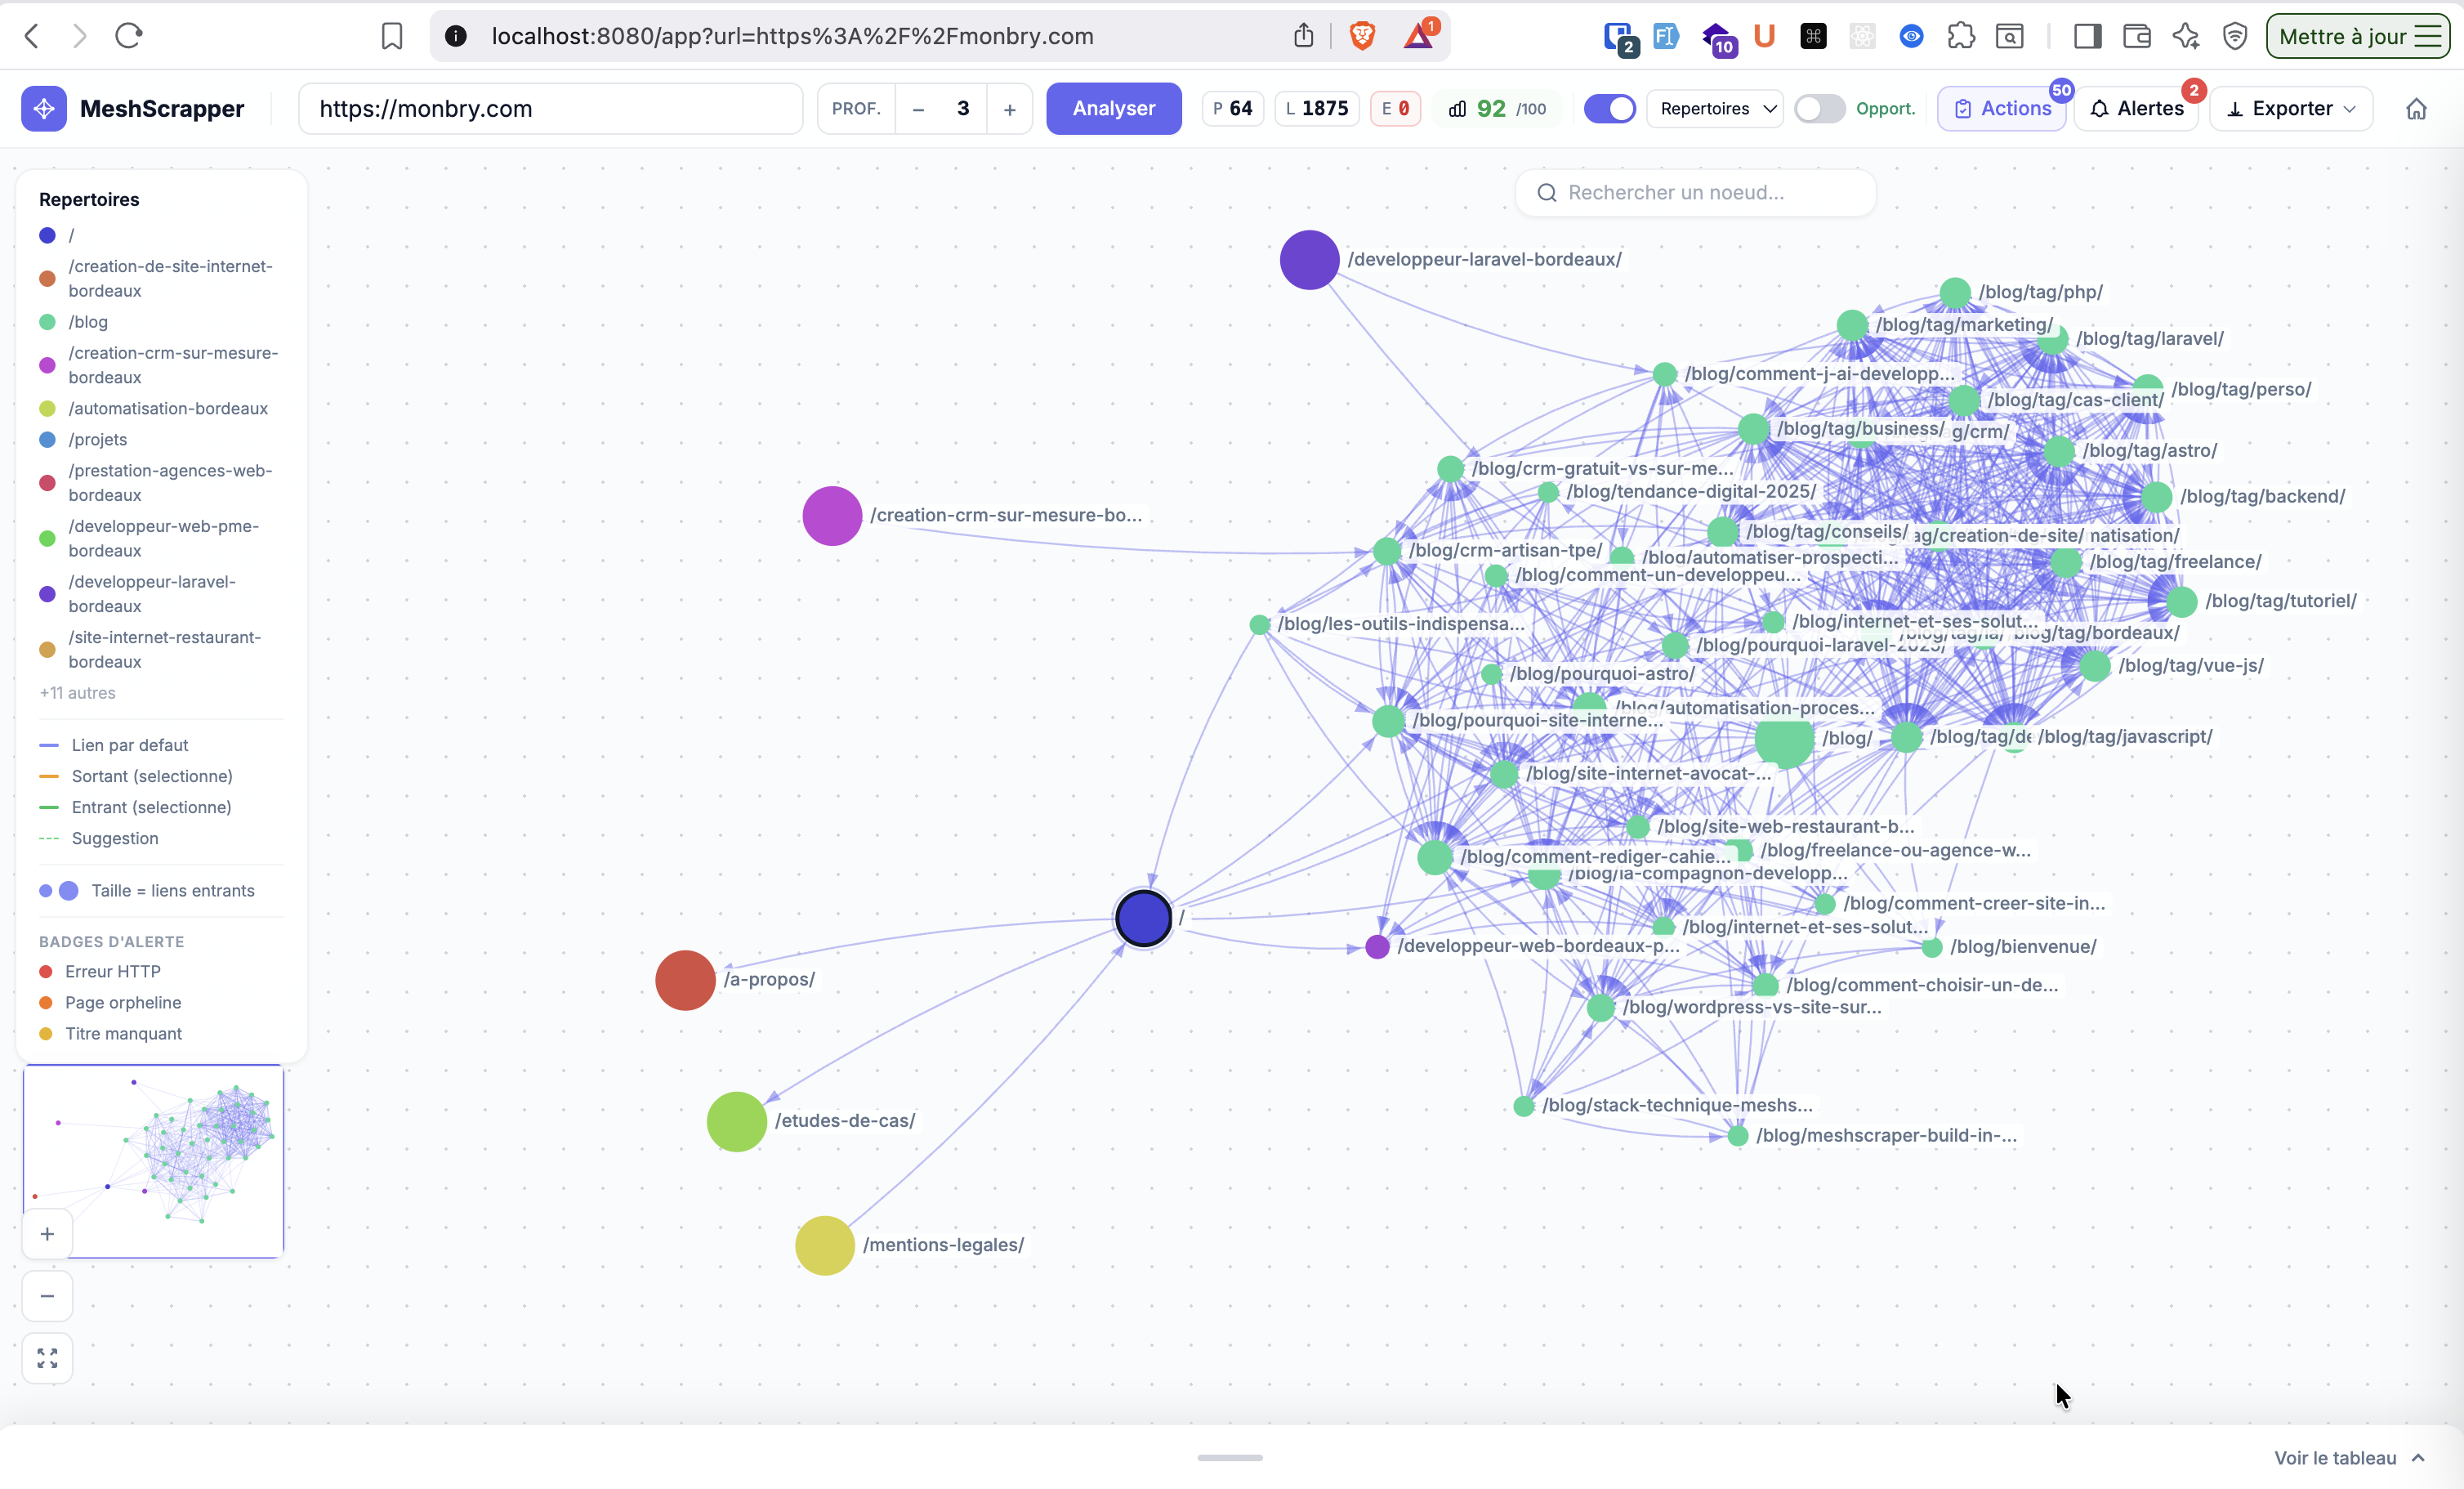Screen dimensions: 2464x1489
Task: Zoom in using the plus icon under minimap
Action: [46, 1233]
